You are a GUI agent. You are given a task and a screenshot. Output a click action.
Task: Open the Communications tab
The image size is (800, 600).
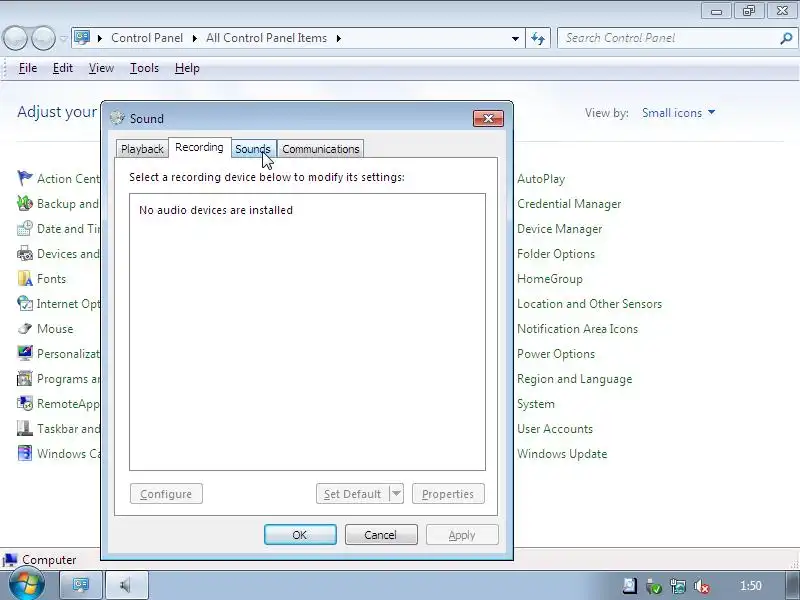[x=320, y=149]
